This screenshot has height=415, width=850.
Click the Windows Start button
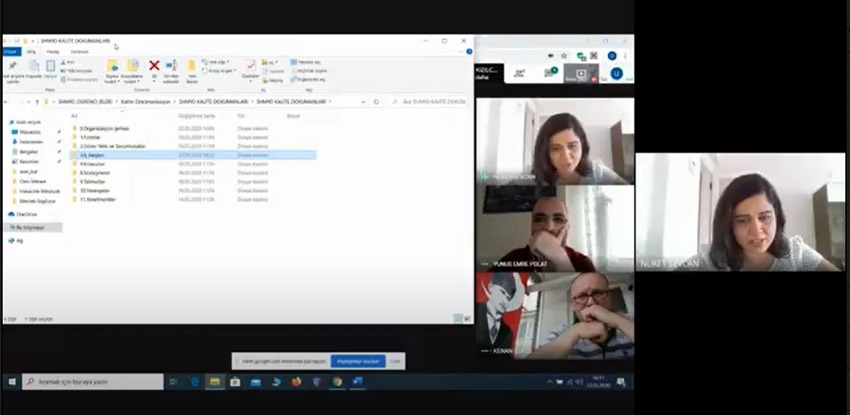click(12, 382)
